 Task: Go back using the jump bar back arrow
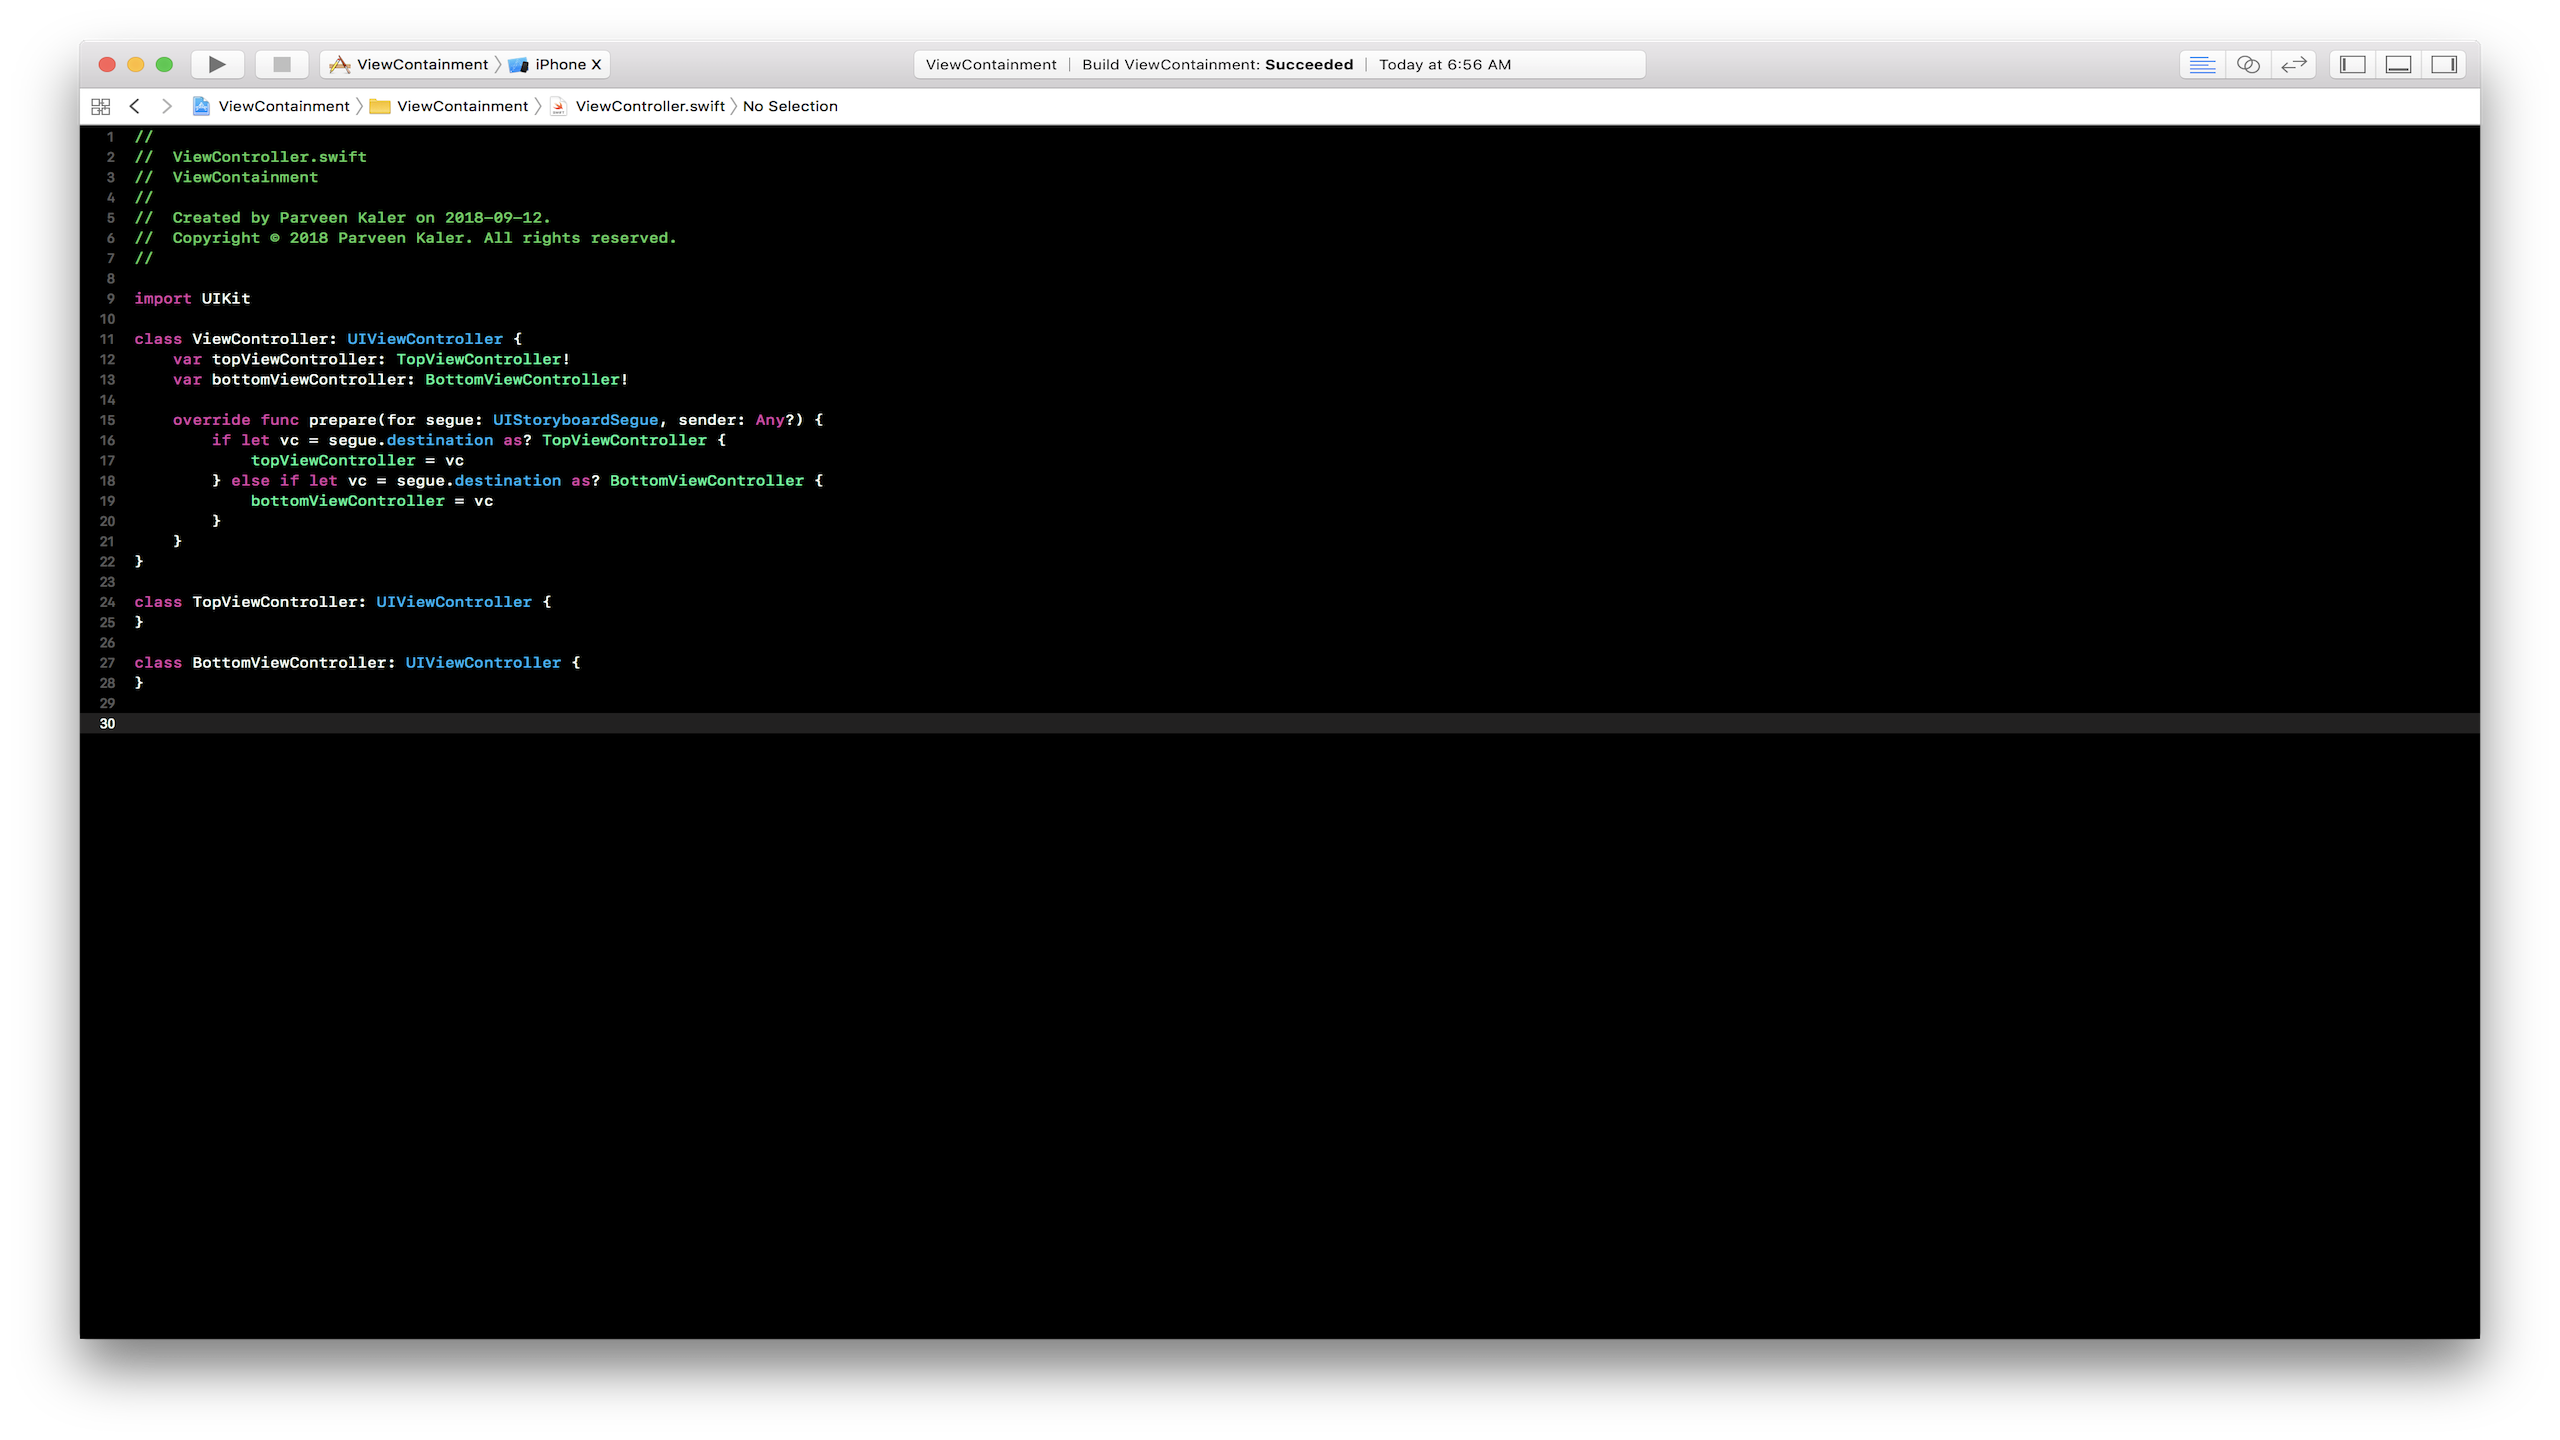(135, 106)
